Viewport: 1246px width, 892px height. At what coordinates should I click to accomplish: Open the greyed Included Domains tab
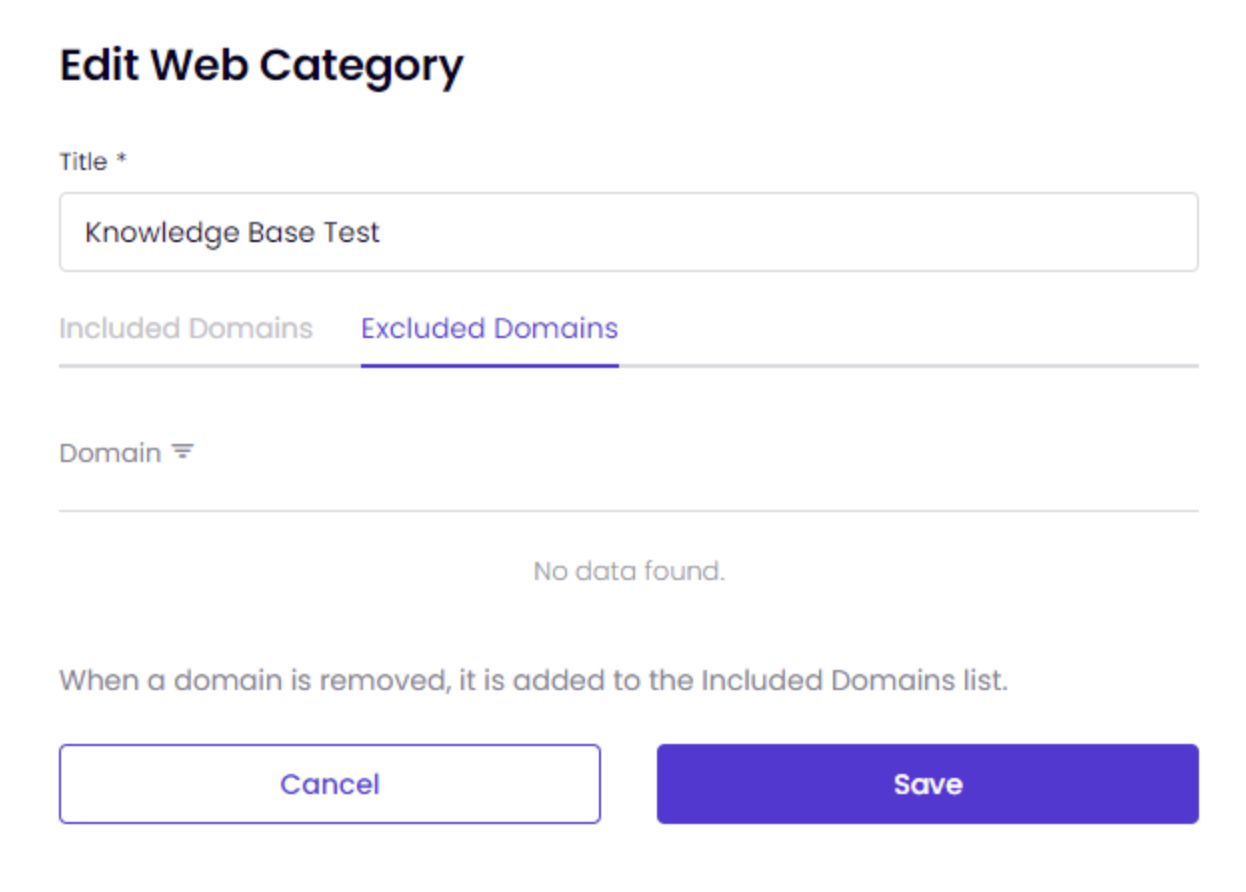tap(186, 328)
